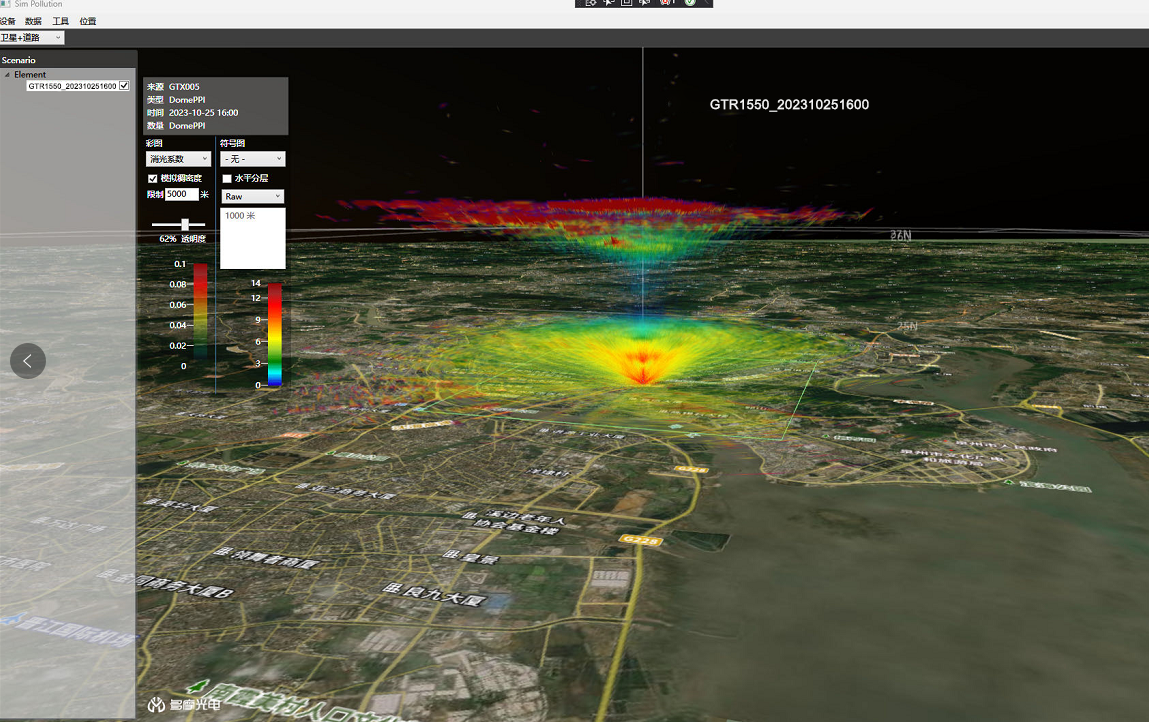
Task: Click the transparency slider handle
Action: pyautogui.click(x=185, y=225)
